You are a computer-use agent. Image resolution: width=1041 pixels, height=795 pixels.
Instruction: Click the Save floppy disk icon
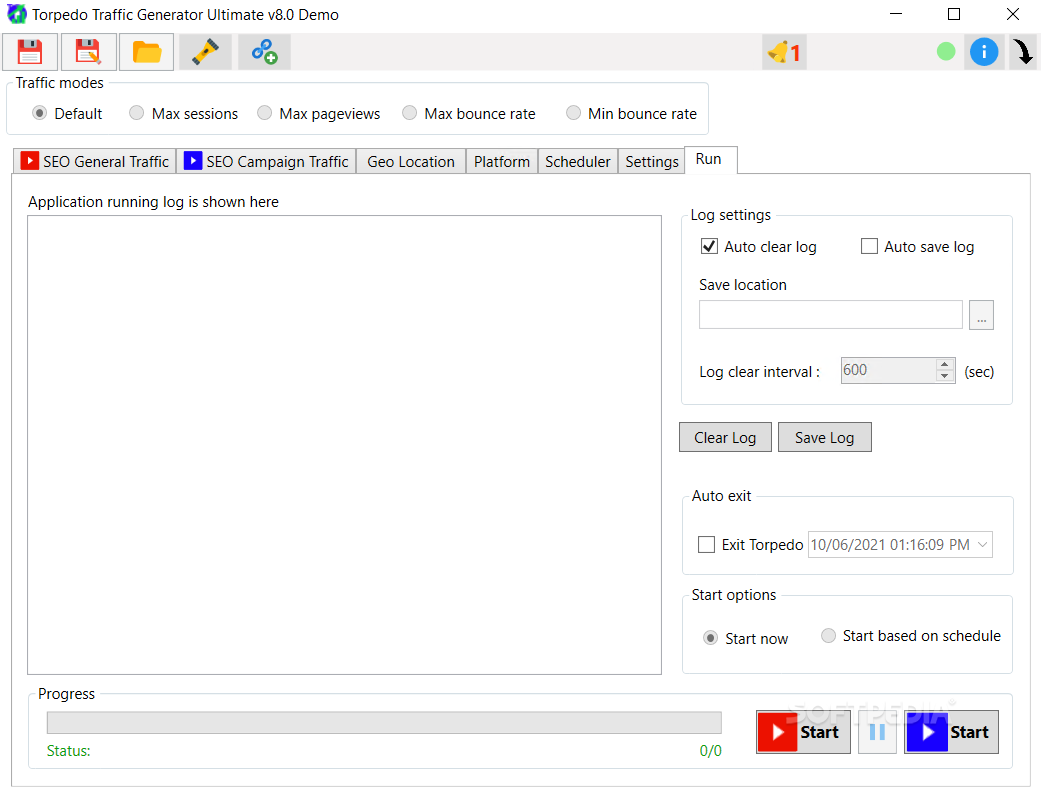coord(30,52)
